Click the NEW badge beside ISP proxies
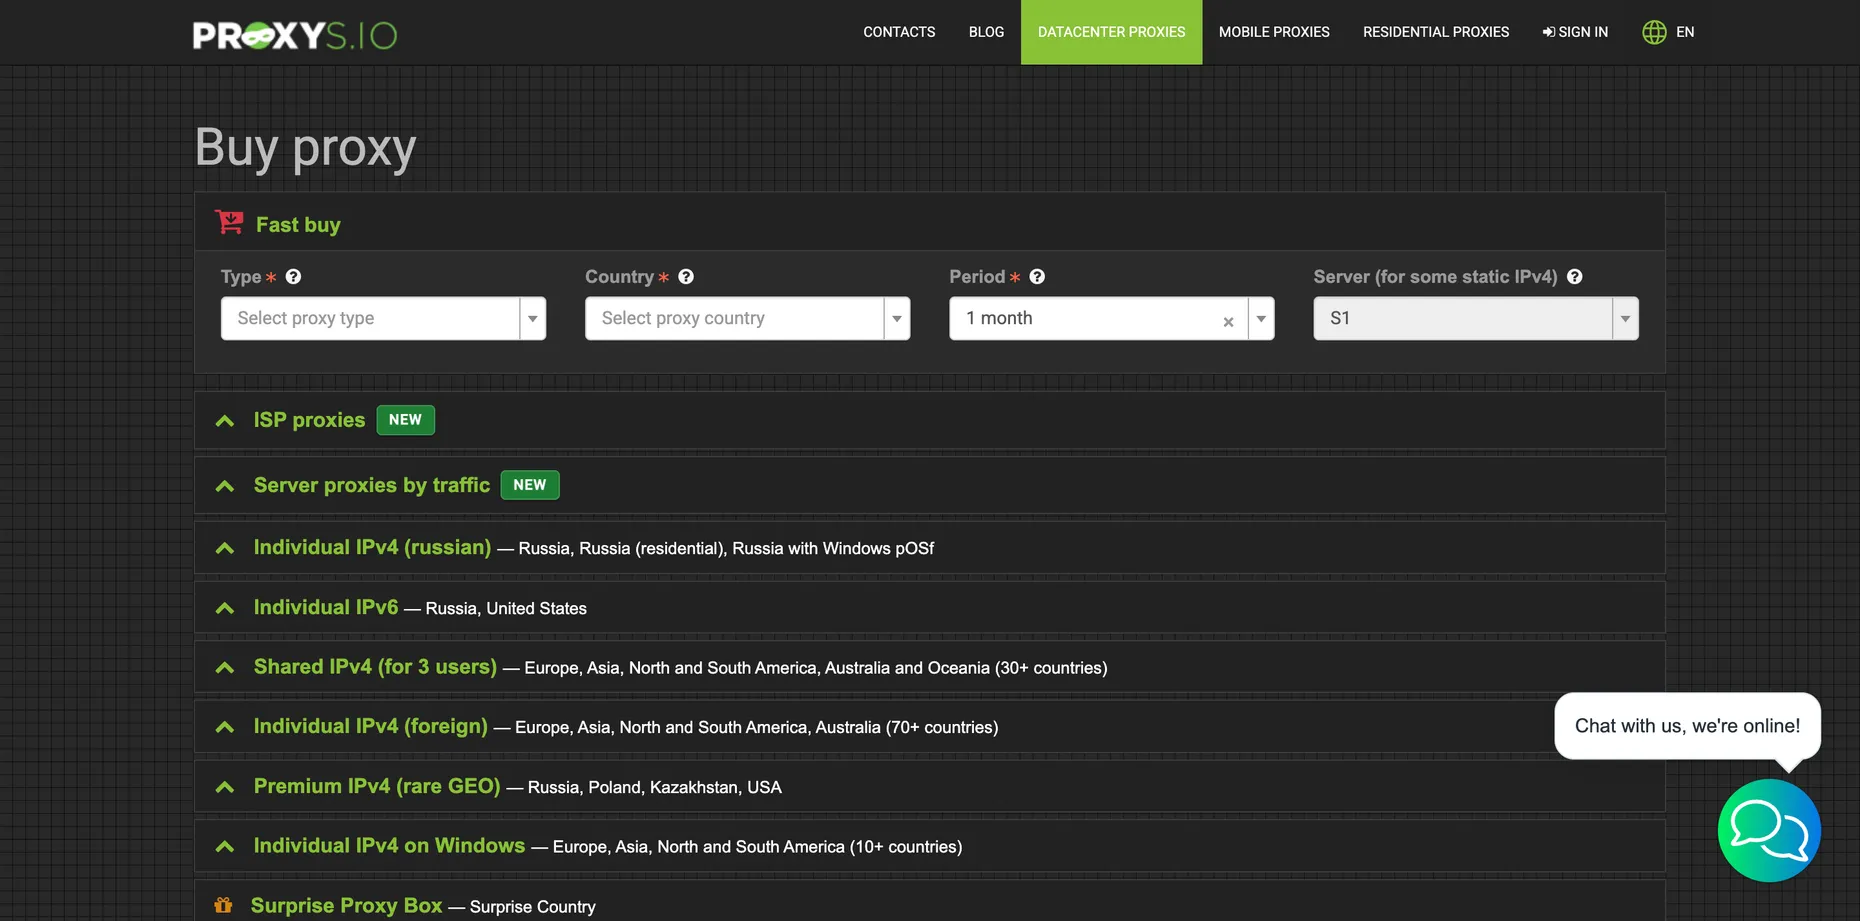 [x=405, y=420]
